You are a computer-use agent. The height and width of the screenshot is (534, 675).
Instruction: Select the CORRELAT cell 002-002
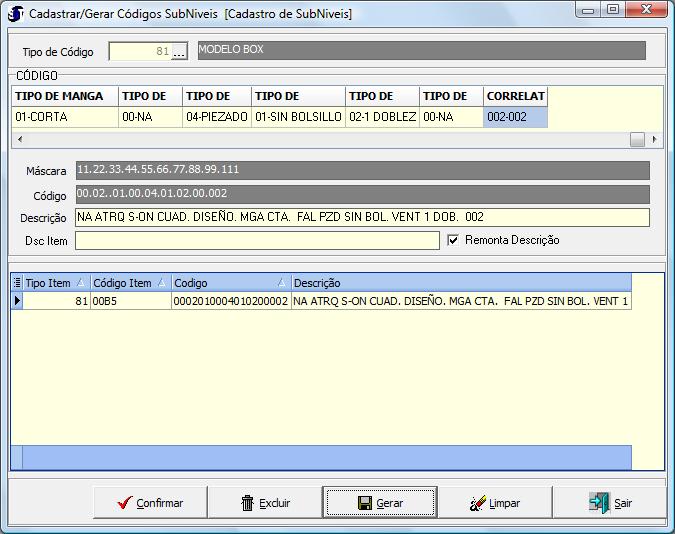pos(515,117)
